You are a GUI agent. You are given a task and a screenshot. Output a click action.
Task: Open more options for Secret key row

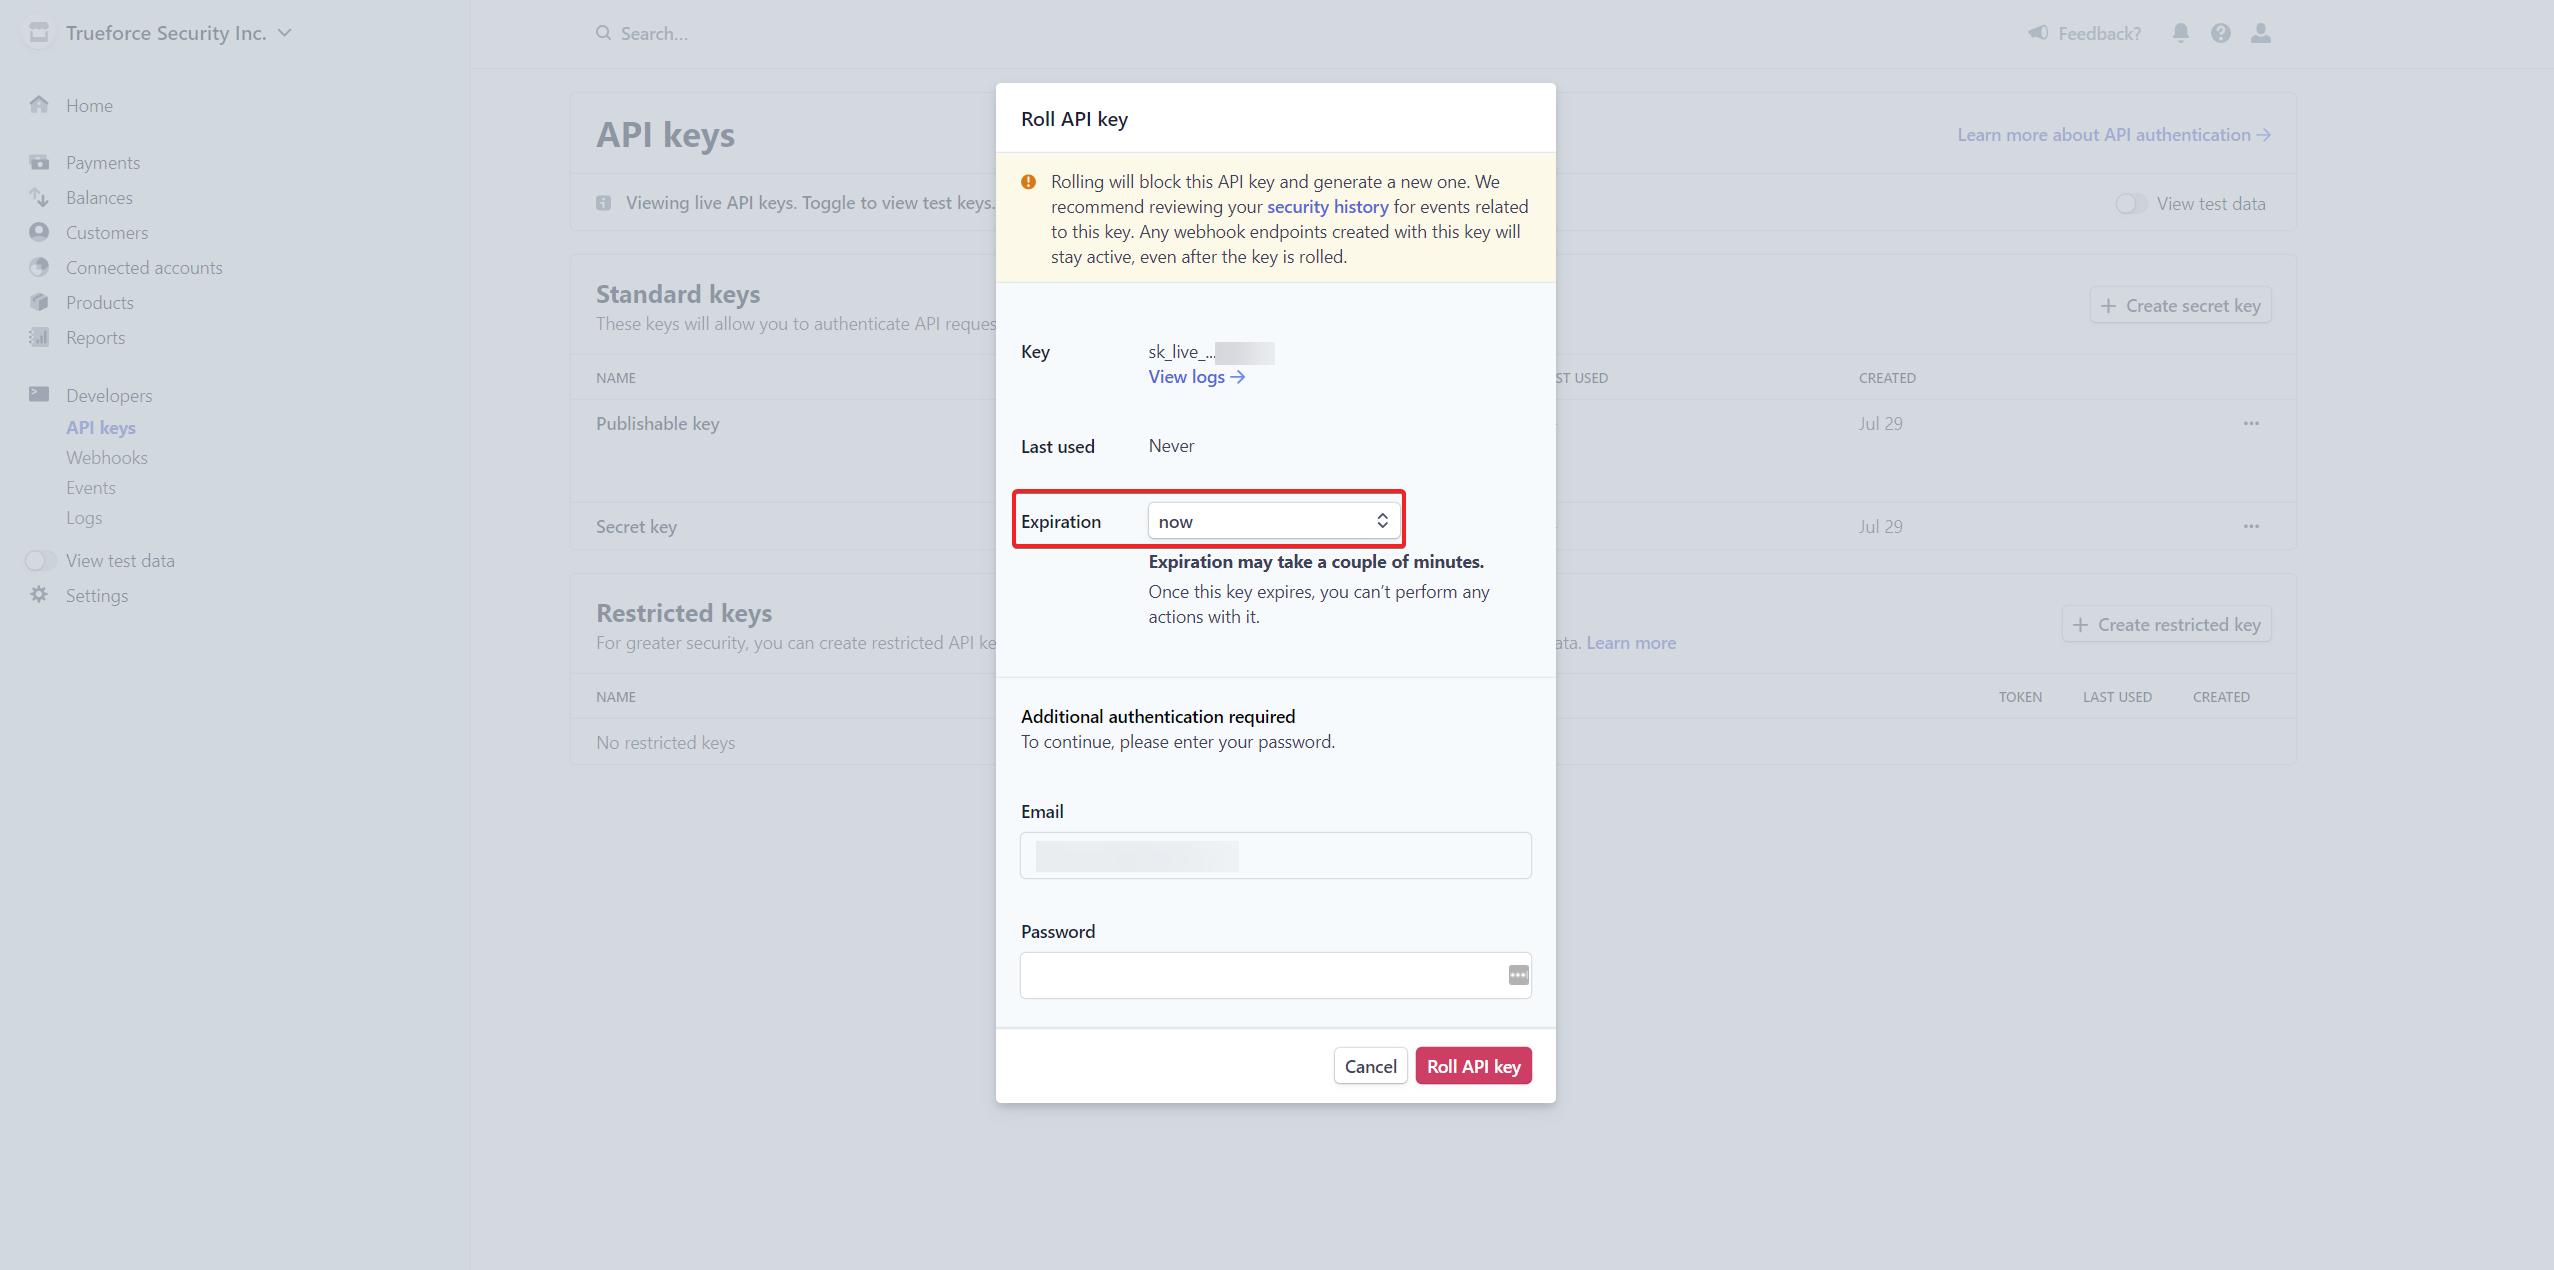tap(2251, 526)
